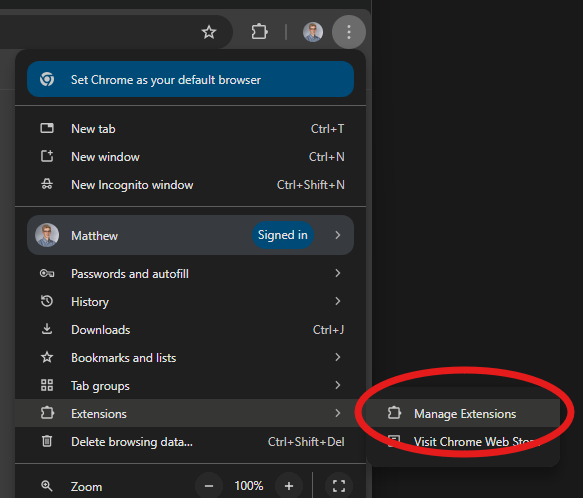Open a New tab
This screenshot has width=583, height=498.
point(190,129)
